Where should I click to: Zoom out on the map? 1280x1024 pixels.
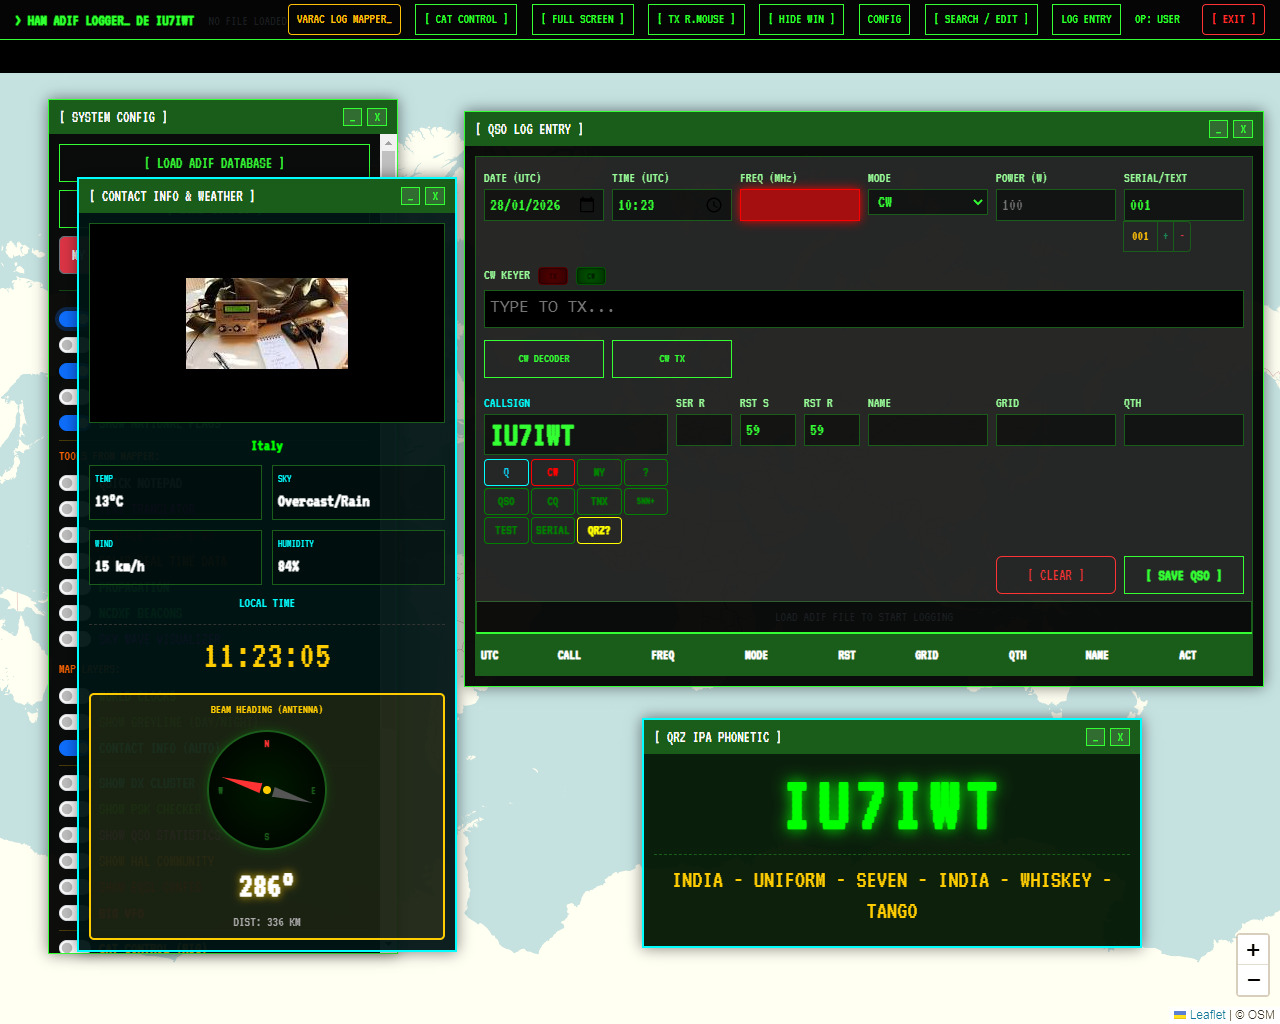coord(1252,980)
